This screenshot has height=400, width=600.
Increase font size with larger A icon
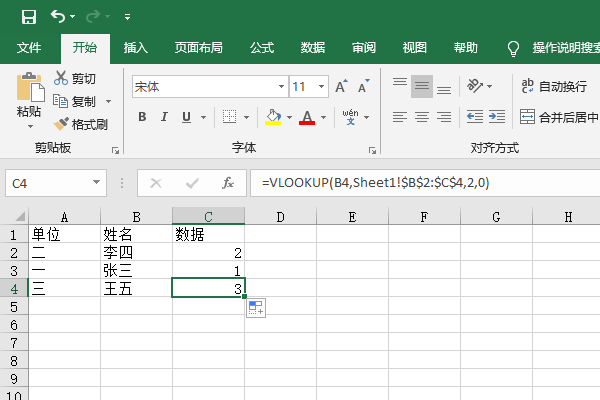pos(342,86)
